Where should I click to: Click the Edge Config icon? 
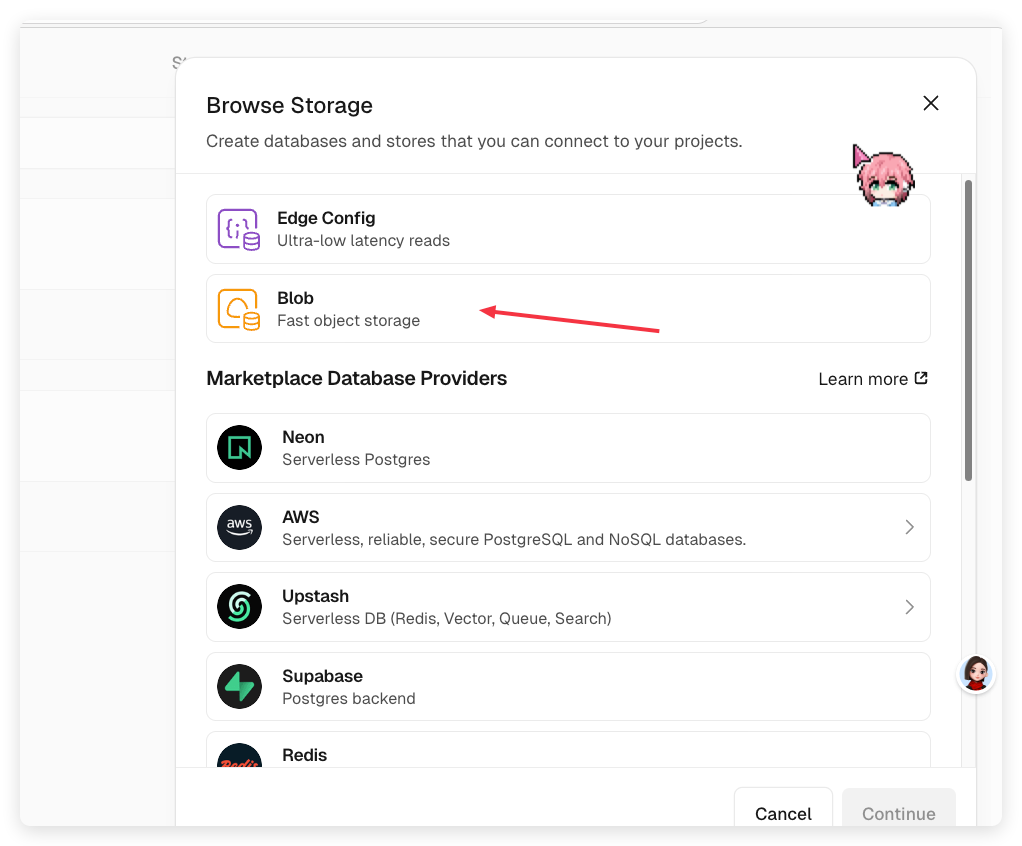(x=239, y=229)
